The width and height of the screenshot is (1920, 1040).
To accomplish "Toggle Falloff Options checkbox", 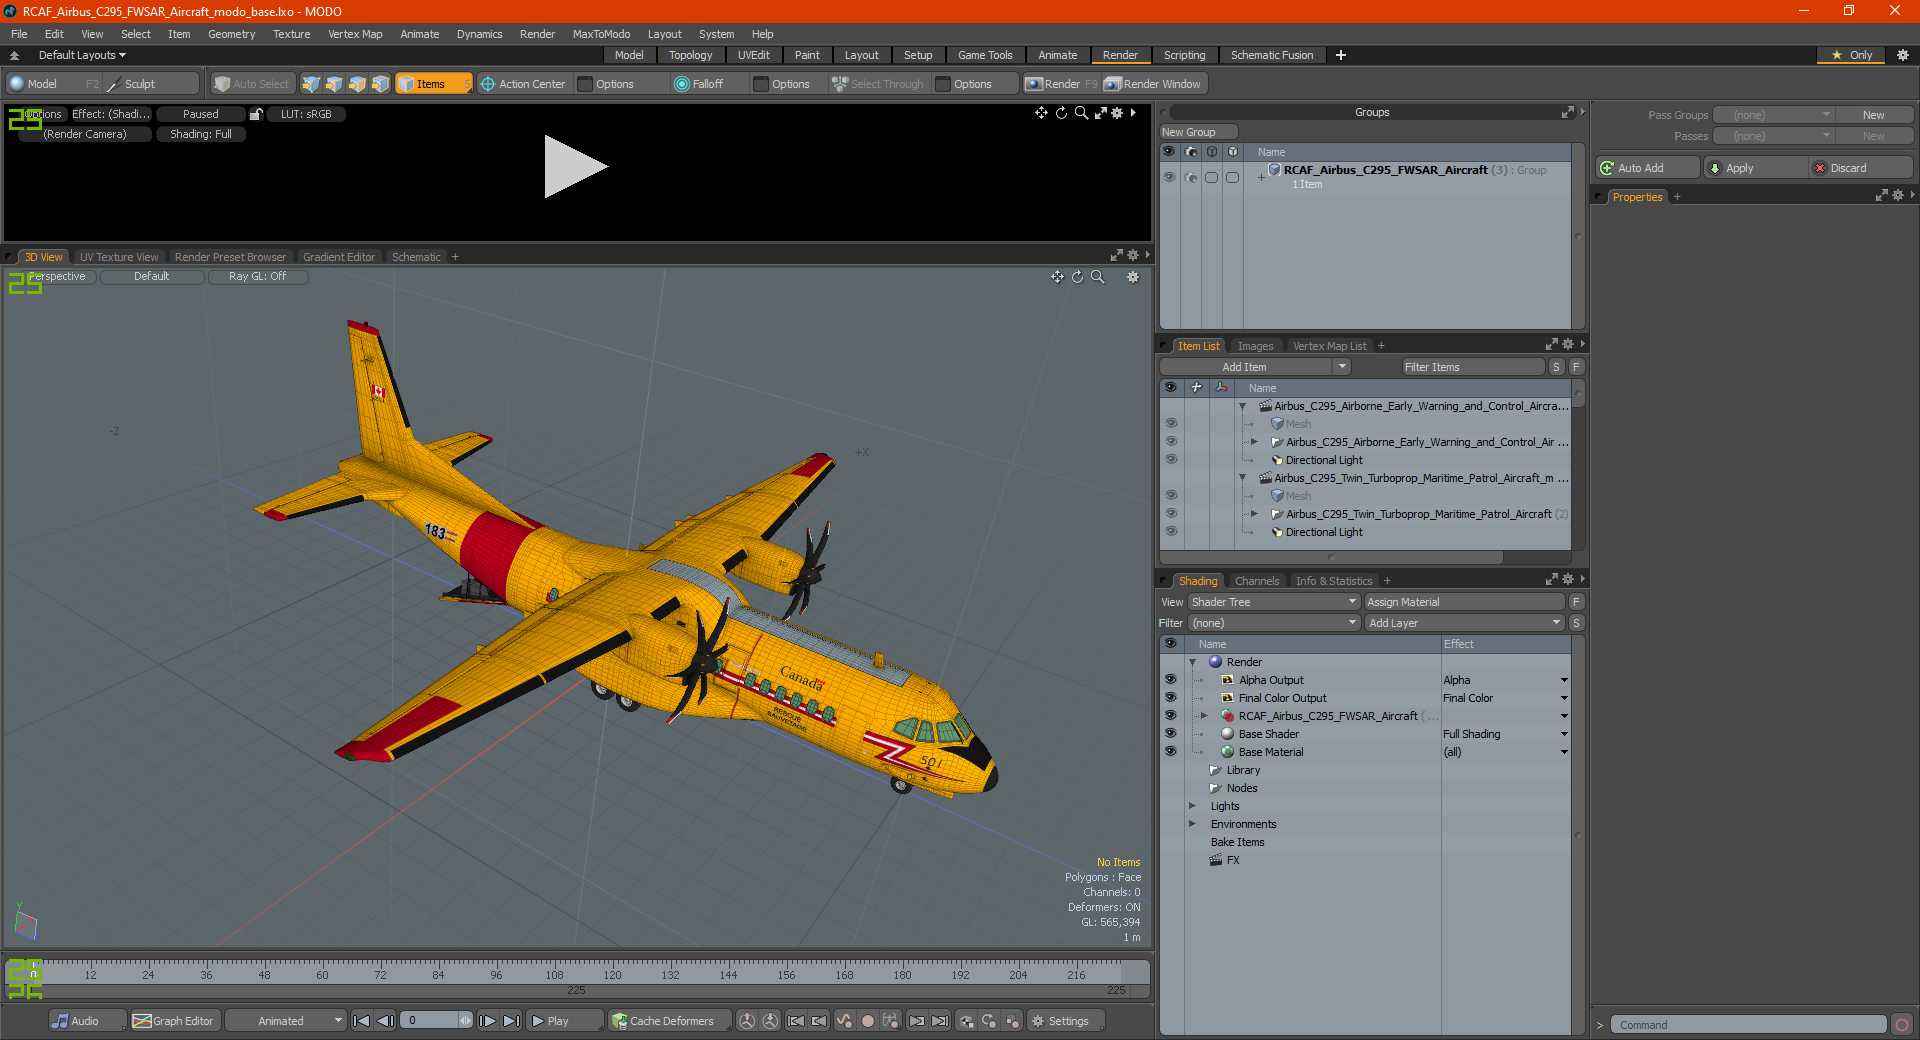I will point(761,84).
